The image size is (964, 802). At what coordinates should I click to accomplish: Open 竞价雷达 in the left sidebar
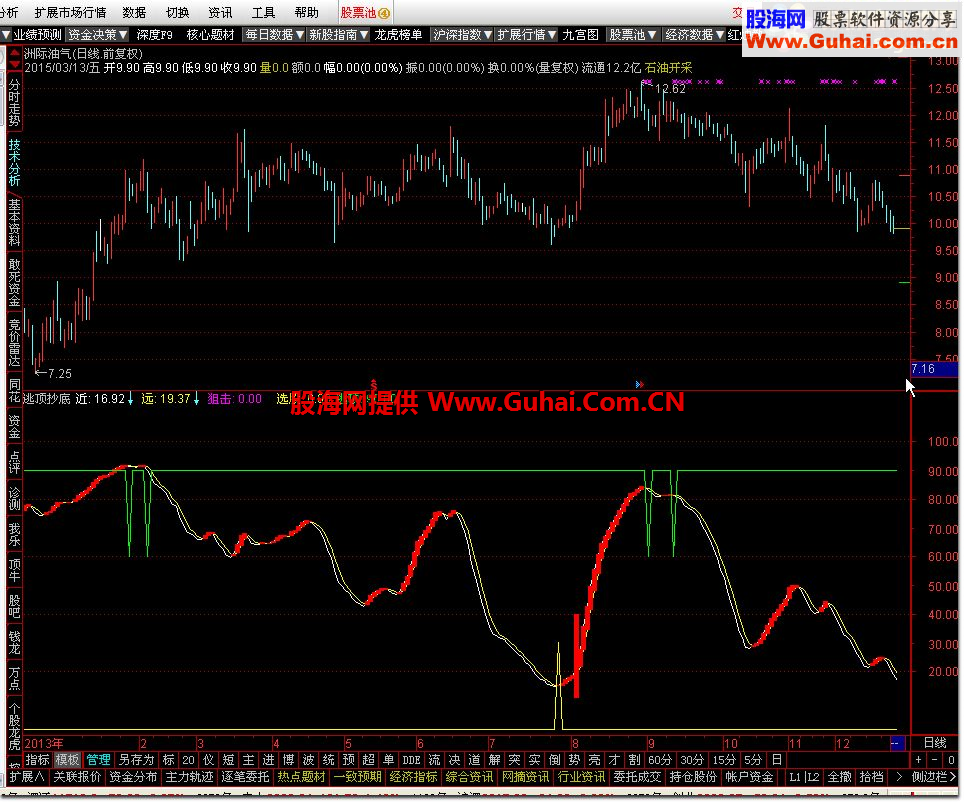coord(14,342)
